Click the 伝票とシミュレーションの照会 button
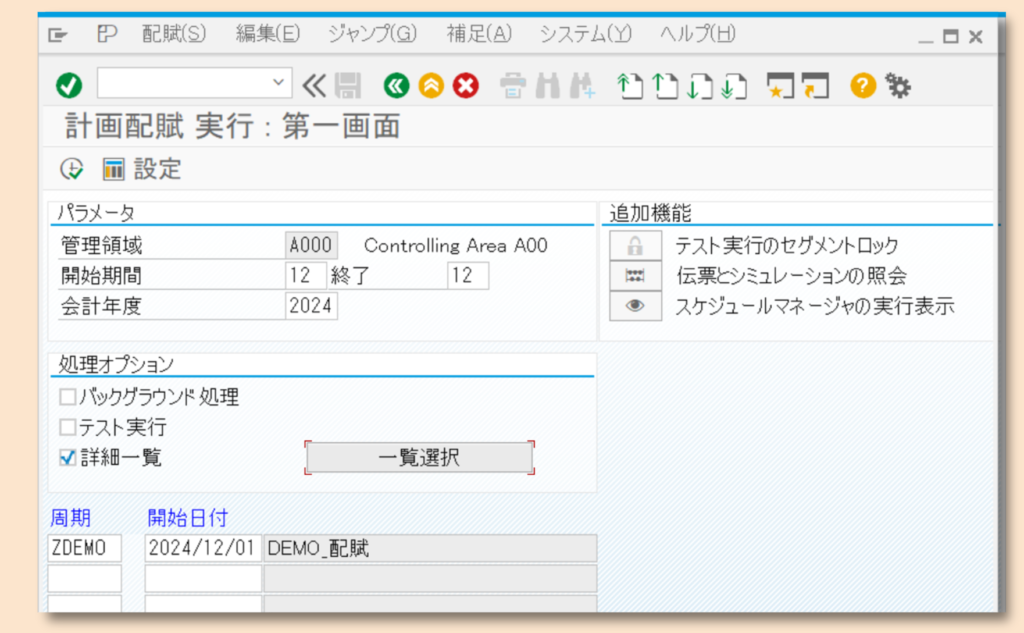The height and width of the screenshot is (633, 1024). 635,276
